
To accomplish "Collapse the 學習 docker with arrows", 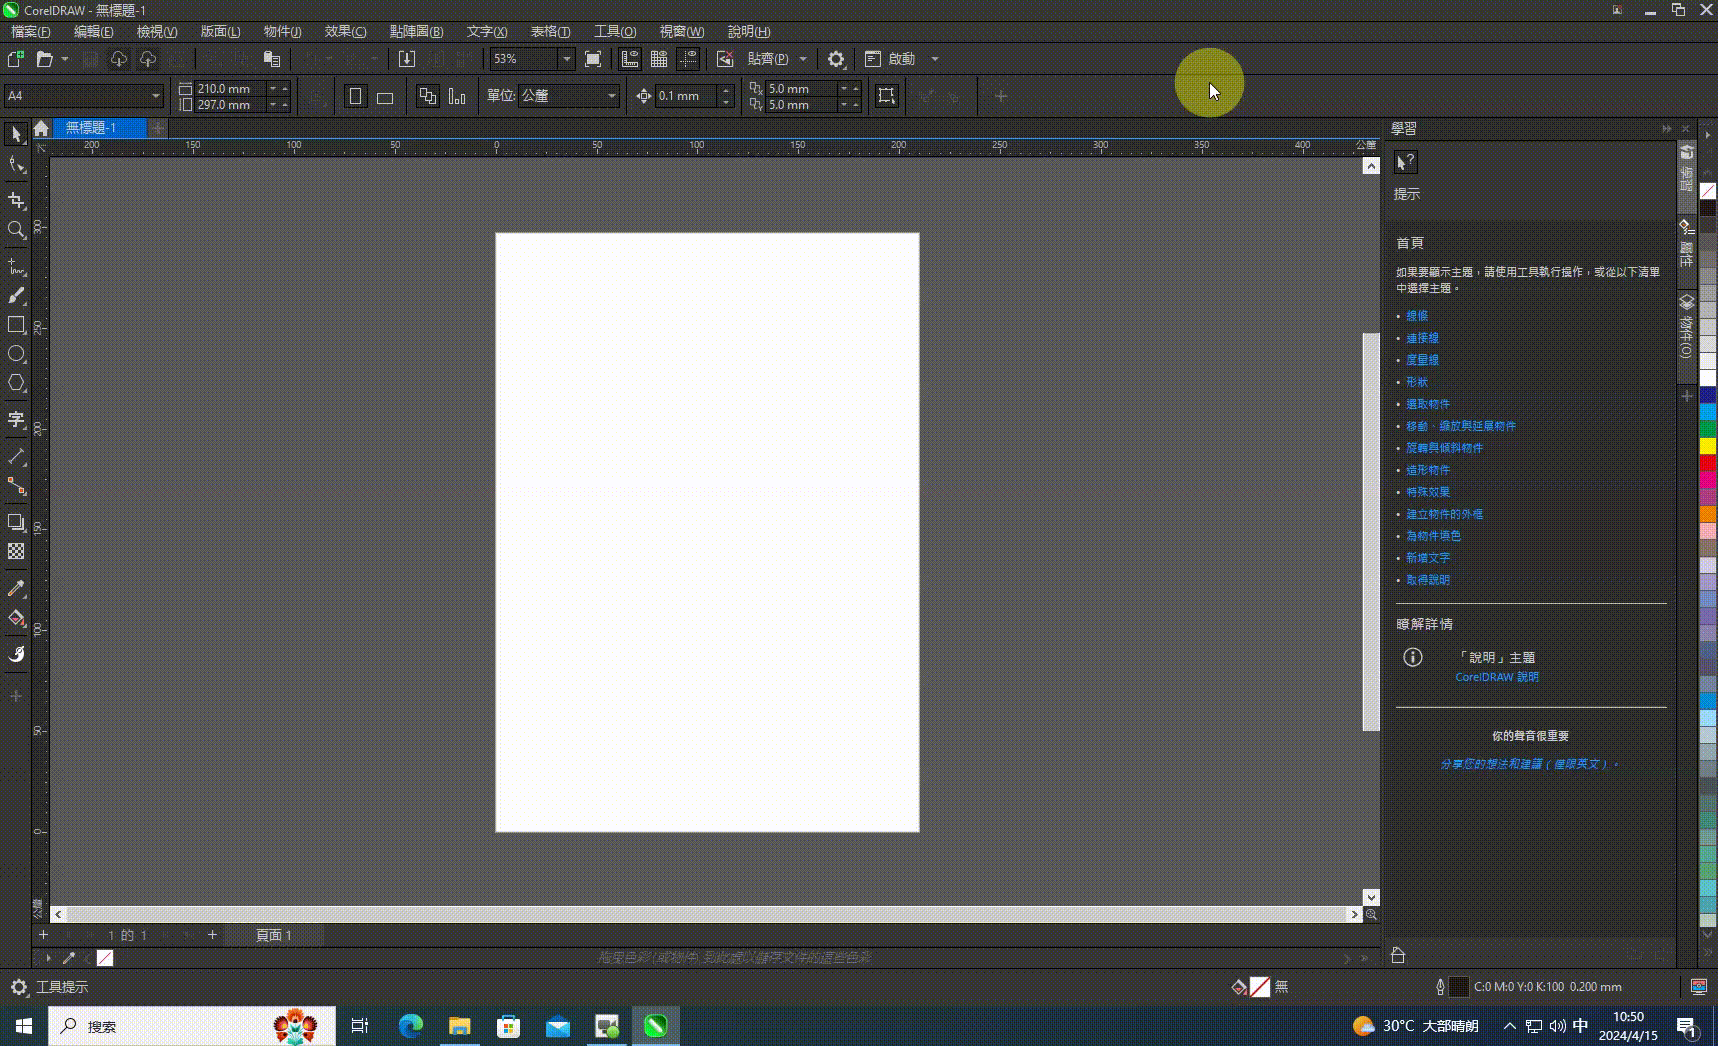I will click(1666, 128).
